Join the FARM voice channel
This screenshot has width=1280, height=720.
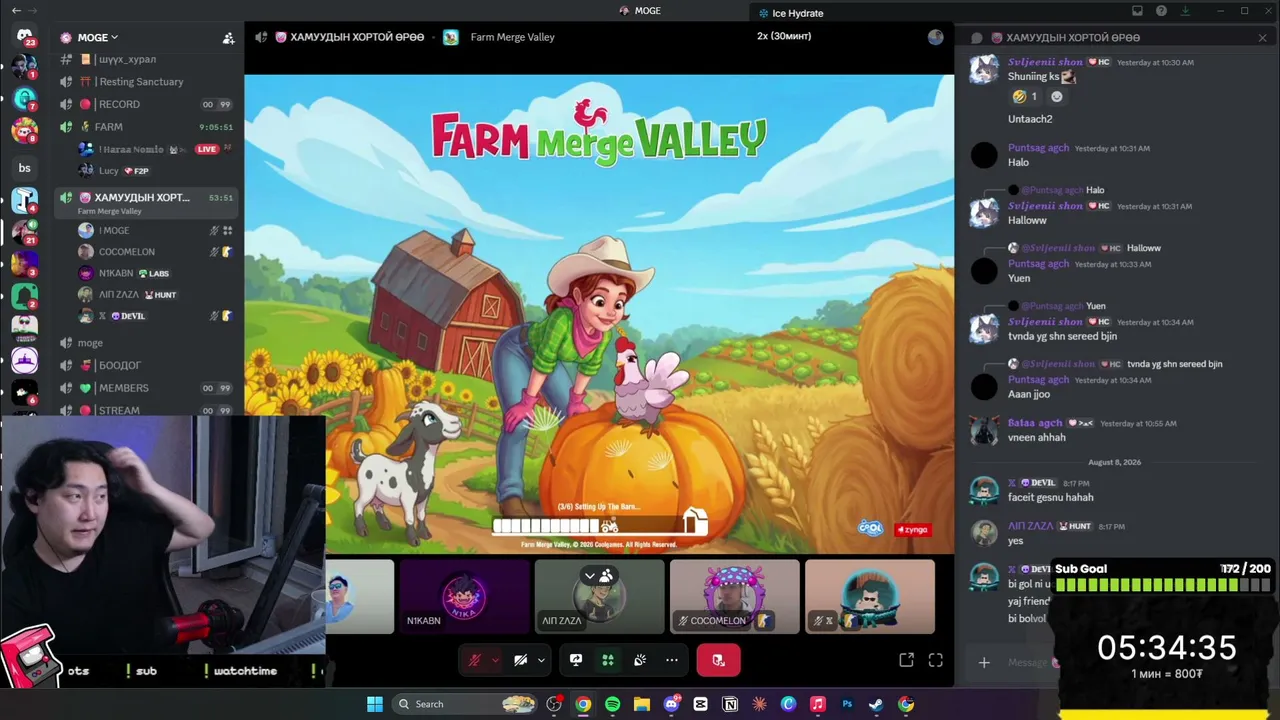click(x=147, y=127)
